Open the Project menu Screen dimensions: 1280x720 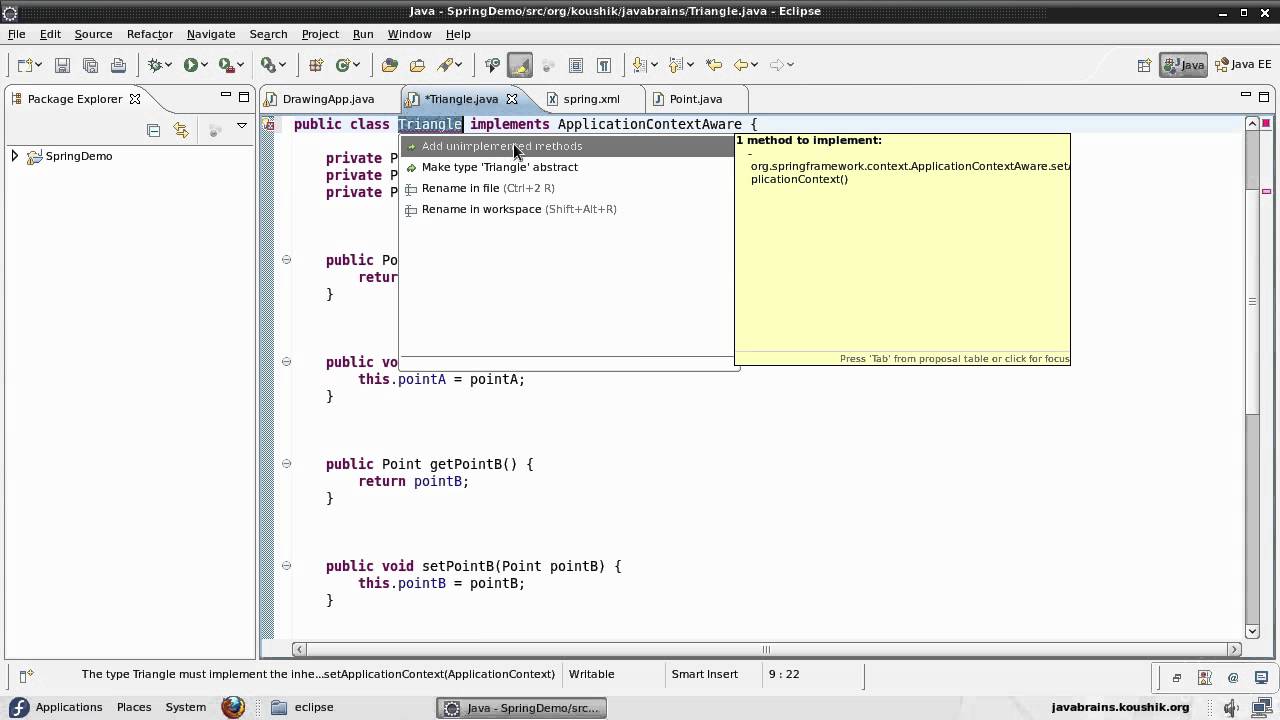point(320,34)
